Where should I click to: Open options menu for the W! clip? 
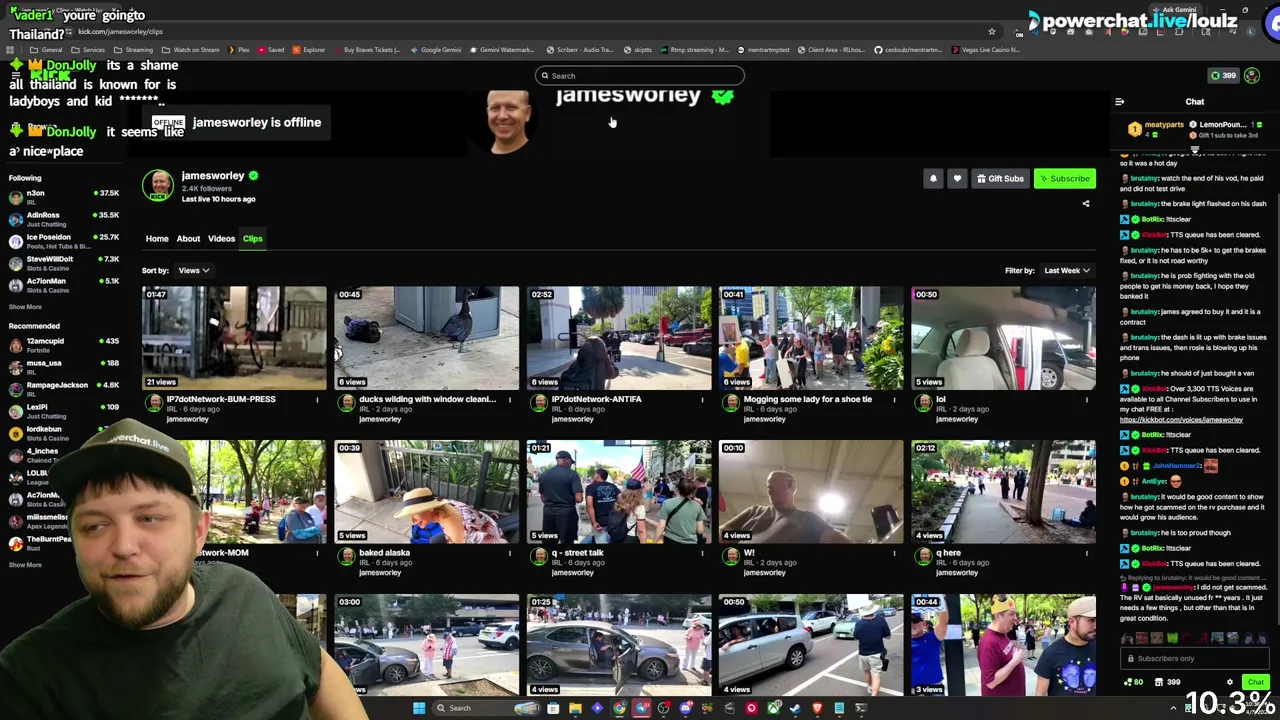point(894,553)
